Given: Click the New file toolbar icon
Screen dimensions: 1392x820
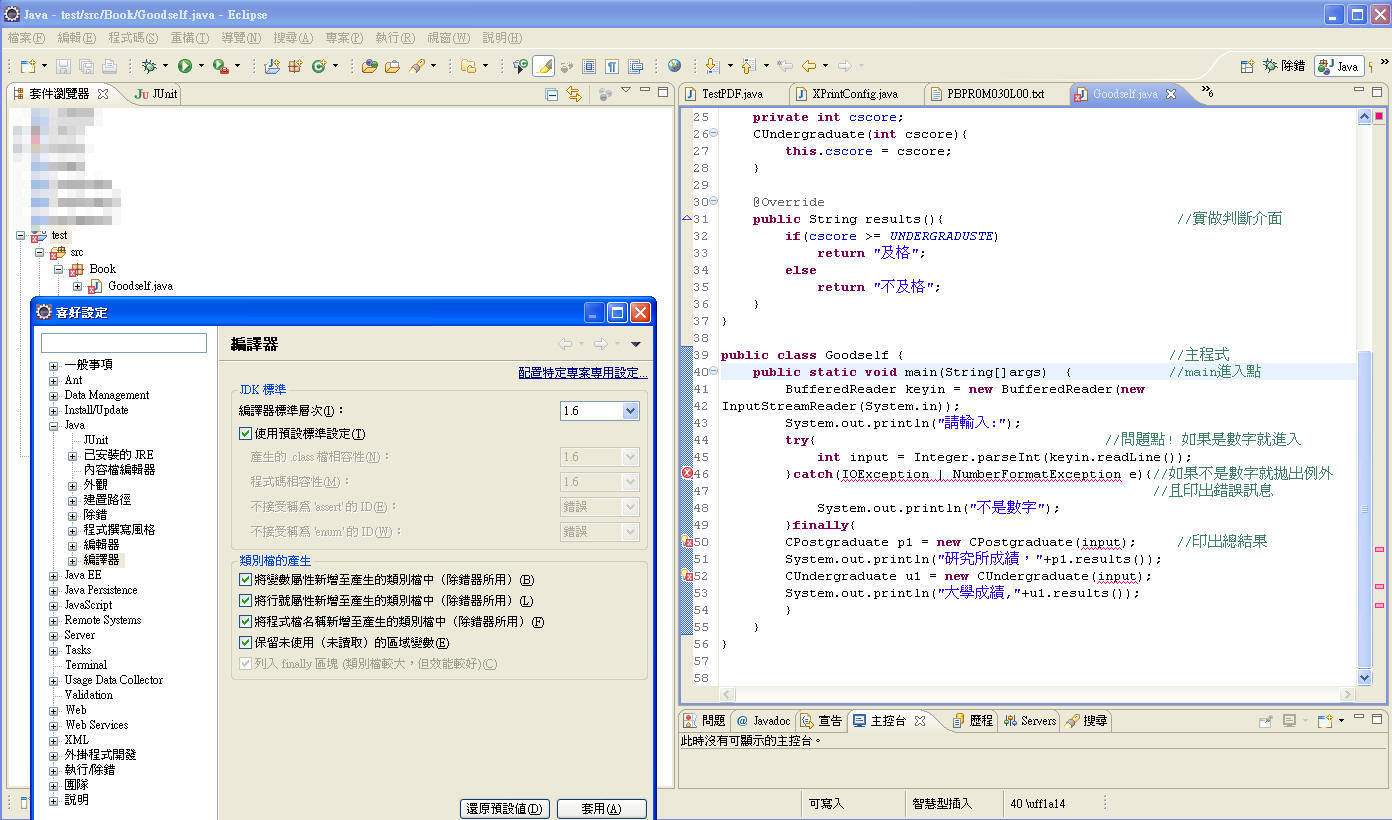Looking at the screenshot, I should coord(27,66).
